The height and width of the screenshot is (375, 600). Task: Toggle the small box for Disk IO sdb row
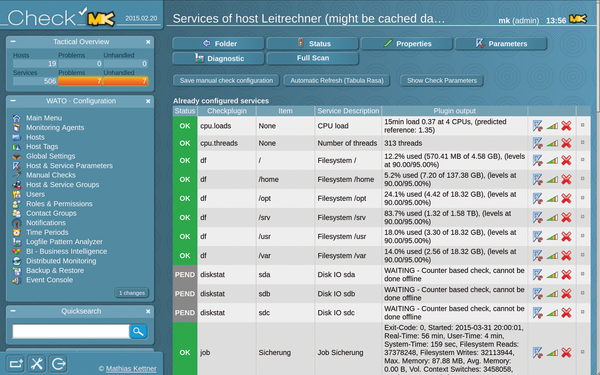click(x=582, y=293)
